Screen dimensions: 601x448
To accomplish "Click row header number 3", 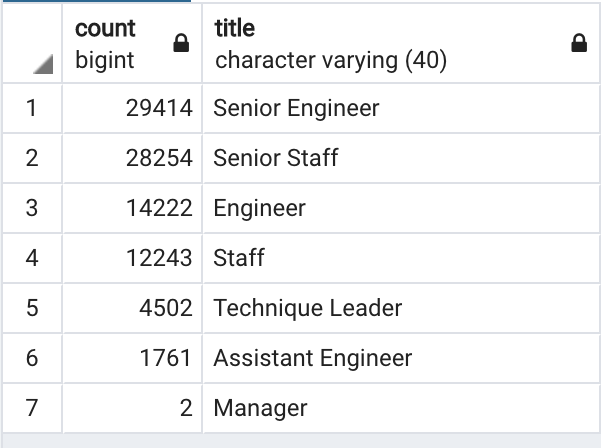I will point(31,208).
